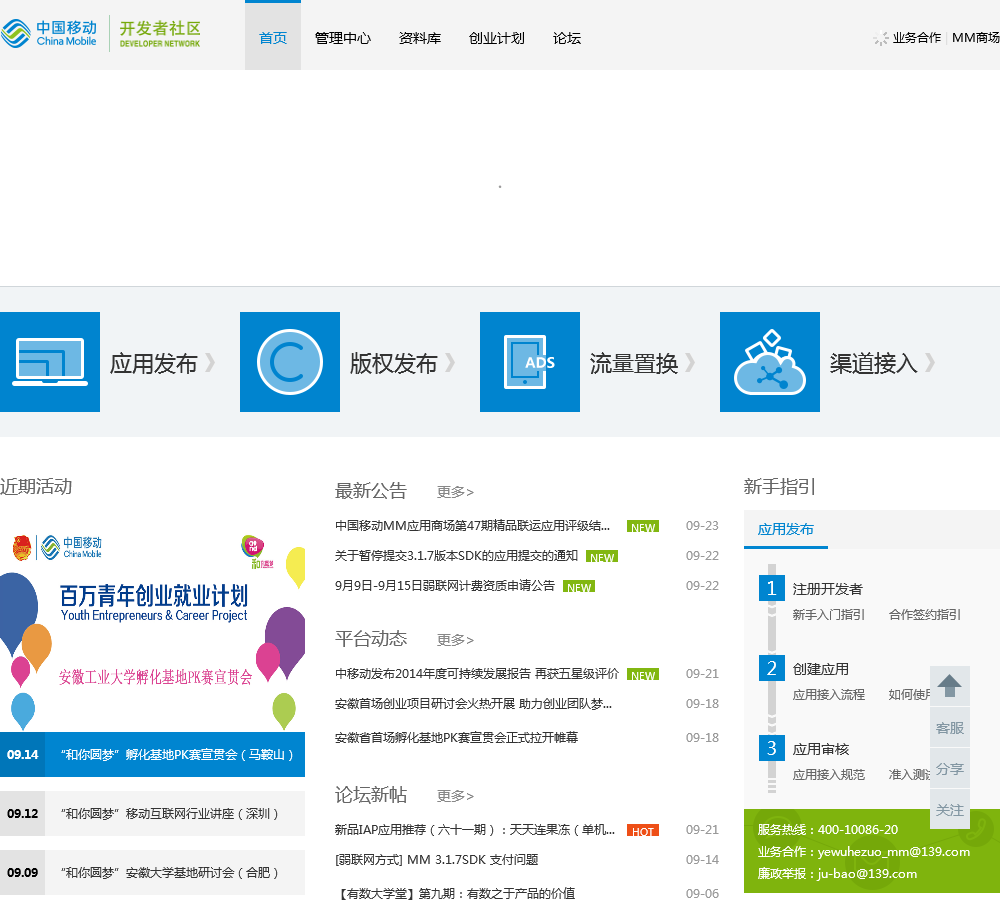
Task: Click NEW badge on 弱联网计费资质申请公告
Action: 579,587
